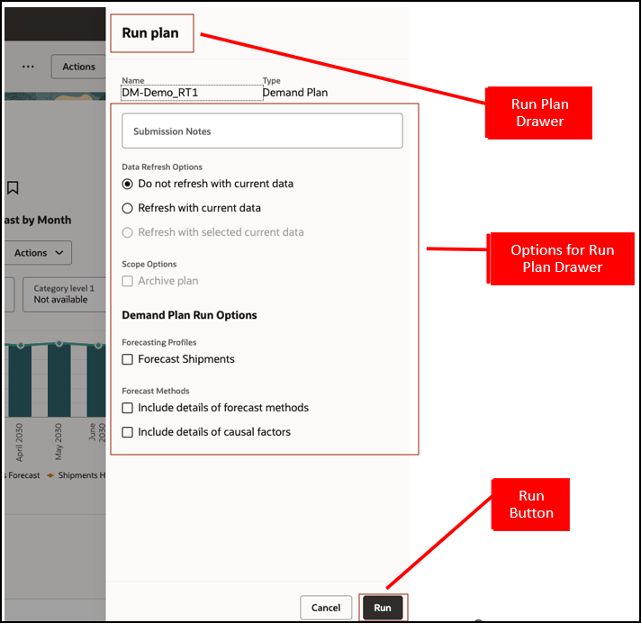Select Do not refresh with current data
Screen dimensions: 642x624
[127, 184]
